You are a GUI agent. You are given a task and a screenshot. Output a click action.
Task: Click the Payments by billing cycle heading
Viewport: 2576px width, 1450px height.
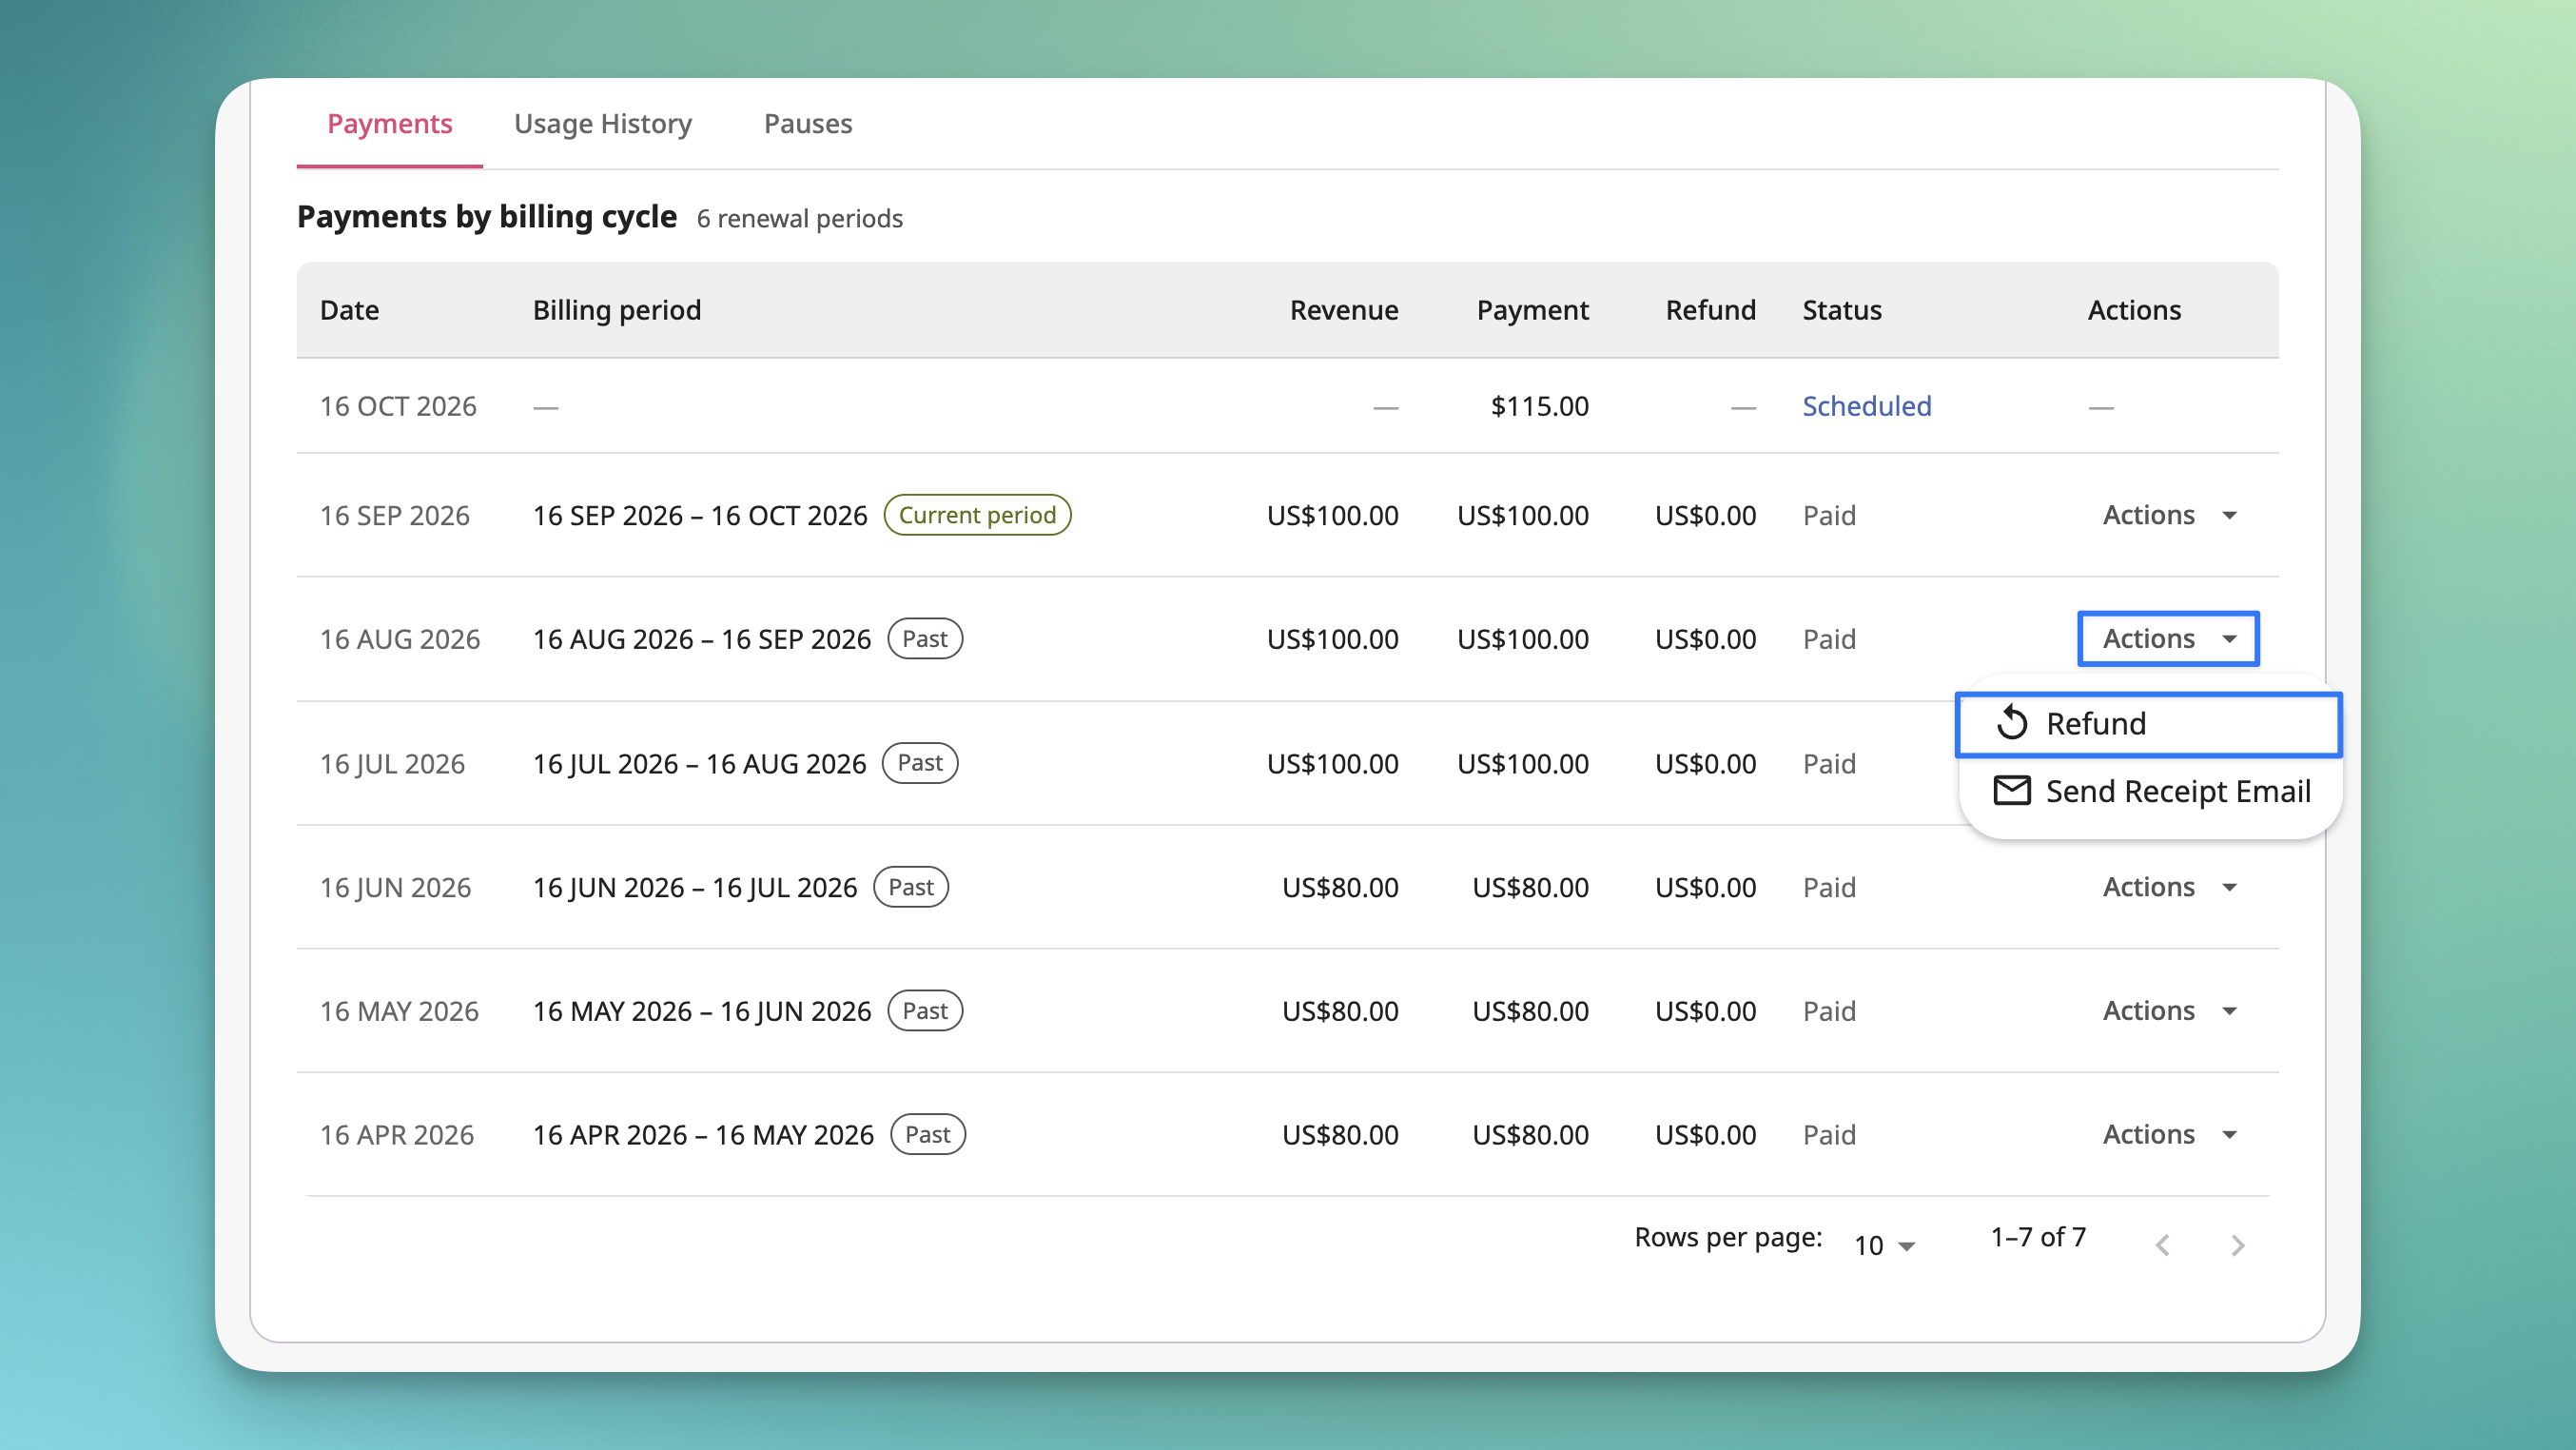click(487, 217)
